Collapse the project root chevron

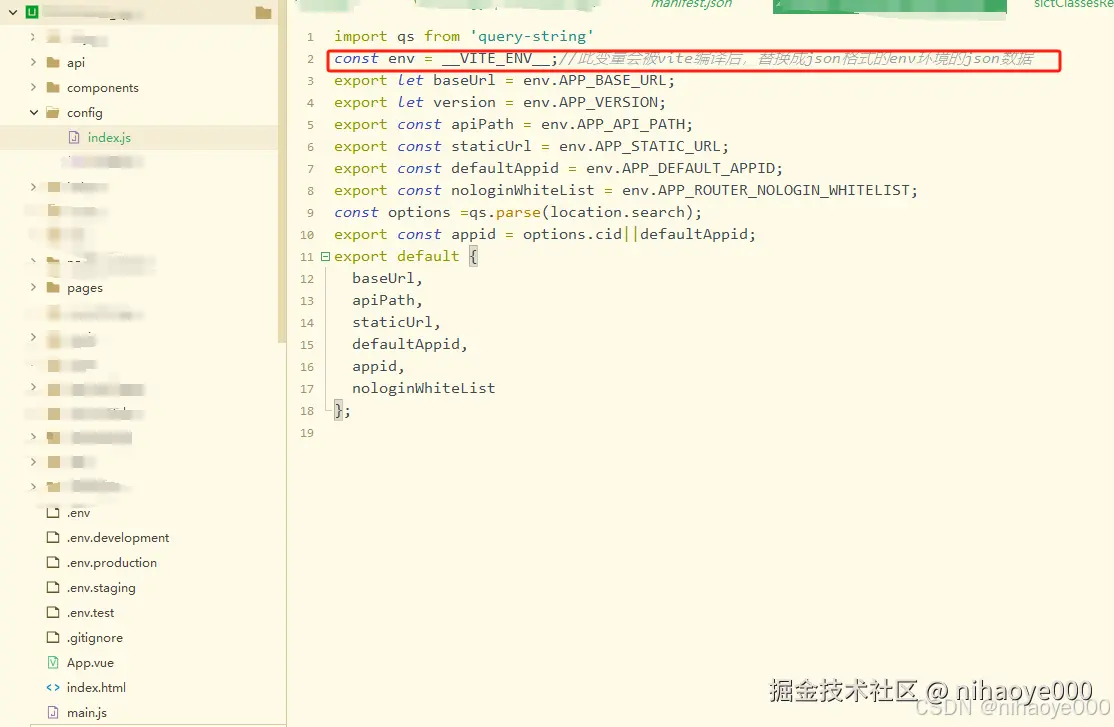click(13, 12)
